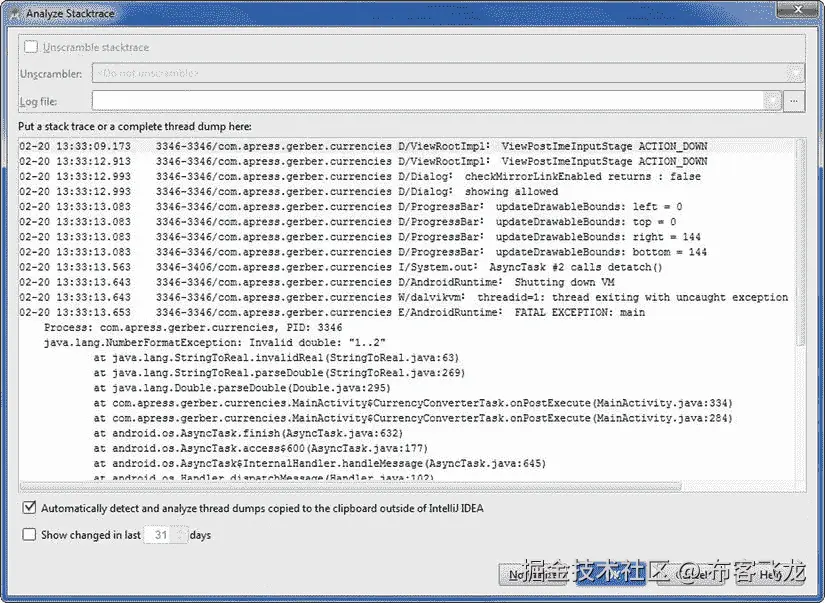Click the Analyze Stacktrace title bar icon

click(13, 13)
